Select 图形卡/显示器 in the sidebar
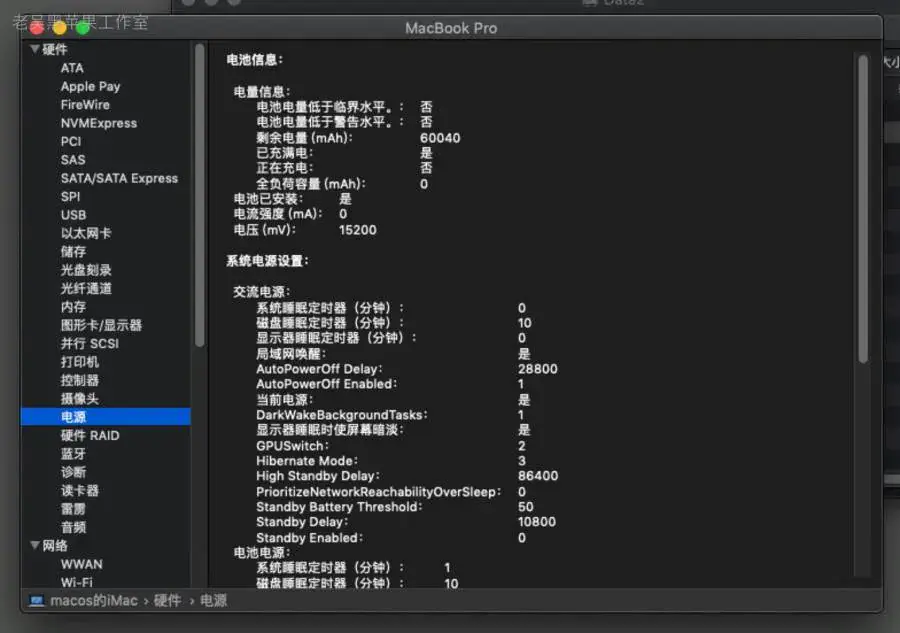The image size is (900, 633). click(x=102, y=325)
